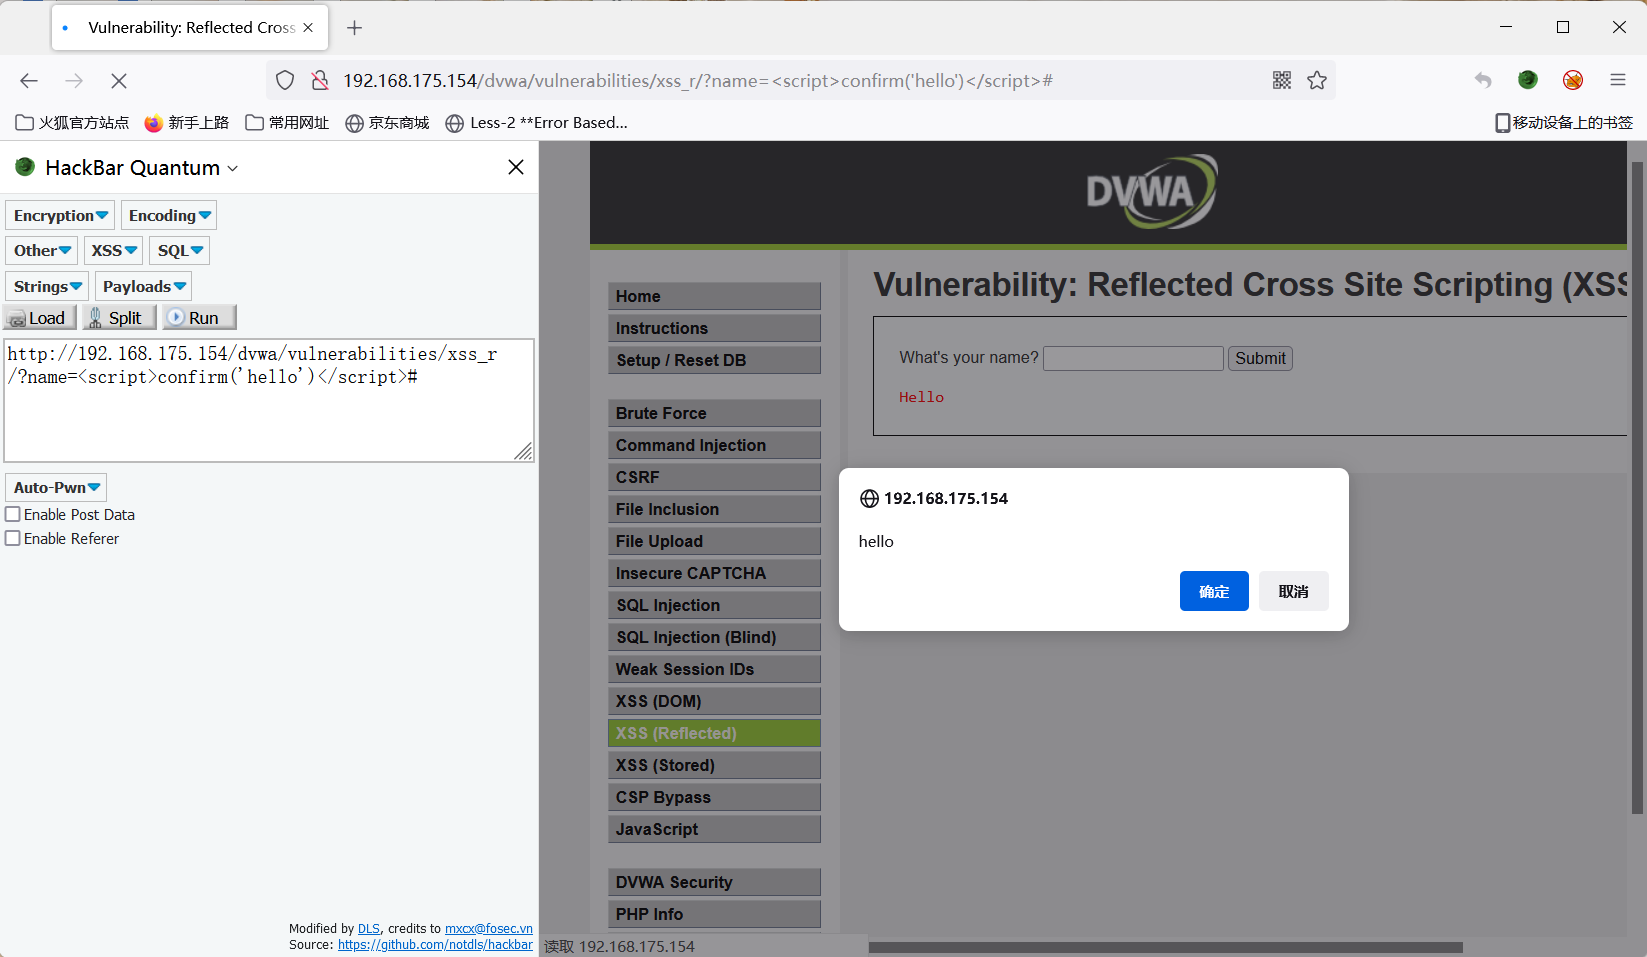Close the Vulnerability tab
Screen dimensions: 1647x957
(x=308, y=28)
